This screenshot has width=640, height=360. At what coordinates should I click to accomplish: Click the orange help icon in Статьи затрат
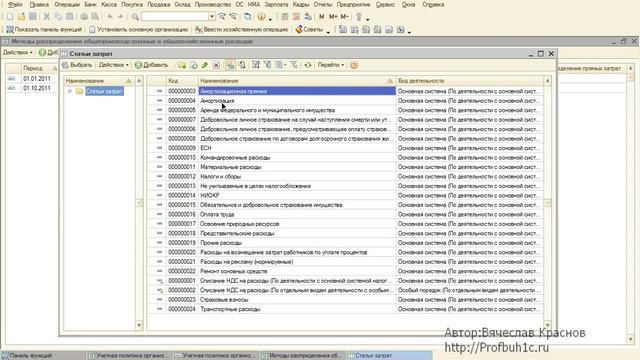[354, 65]
